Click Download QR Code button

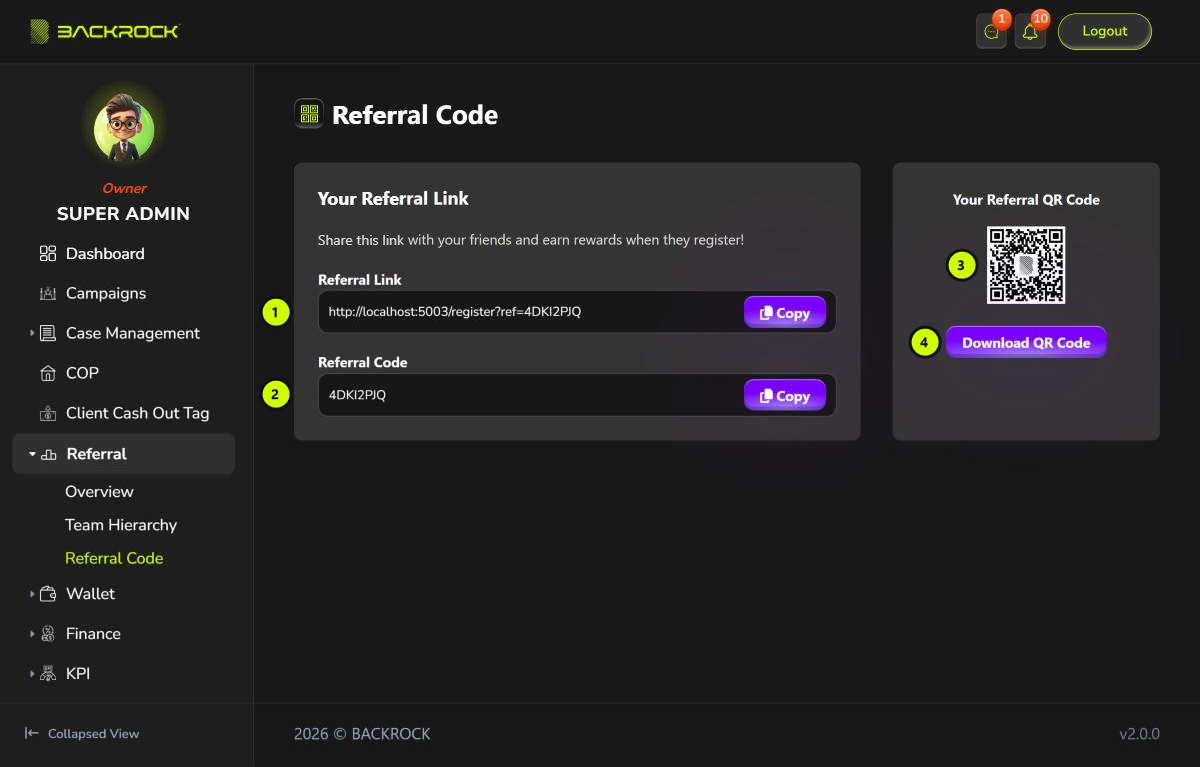pyautogui.click(x=1026, y=342)
